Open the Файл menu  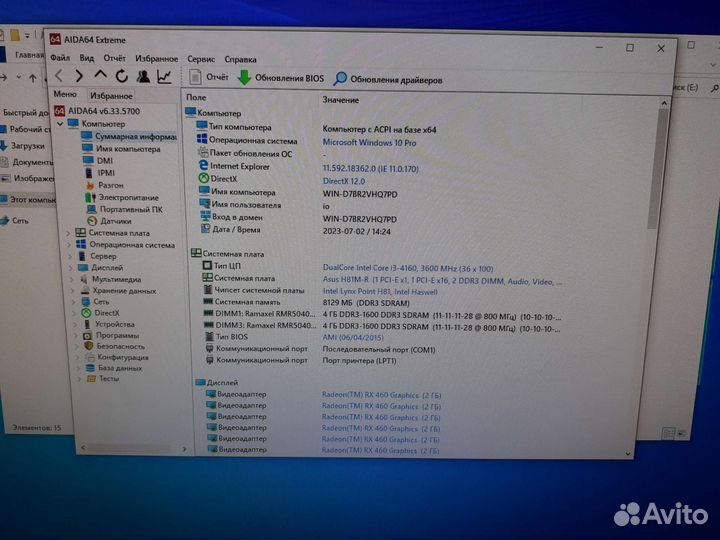point(60,57)
